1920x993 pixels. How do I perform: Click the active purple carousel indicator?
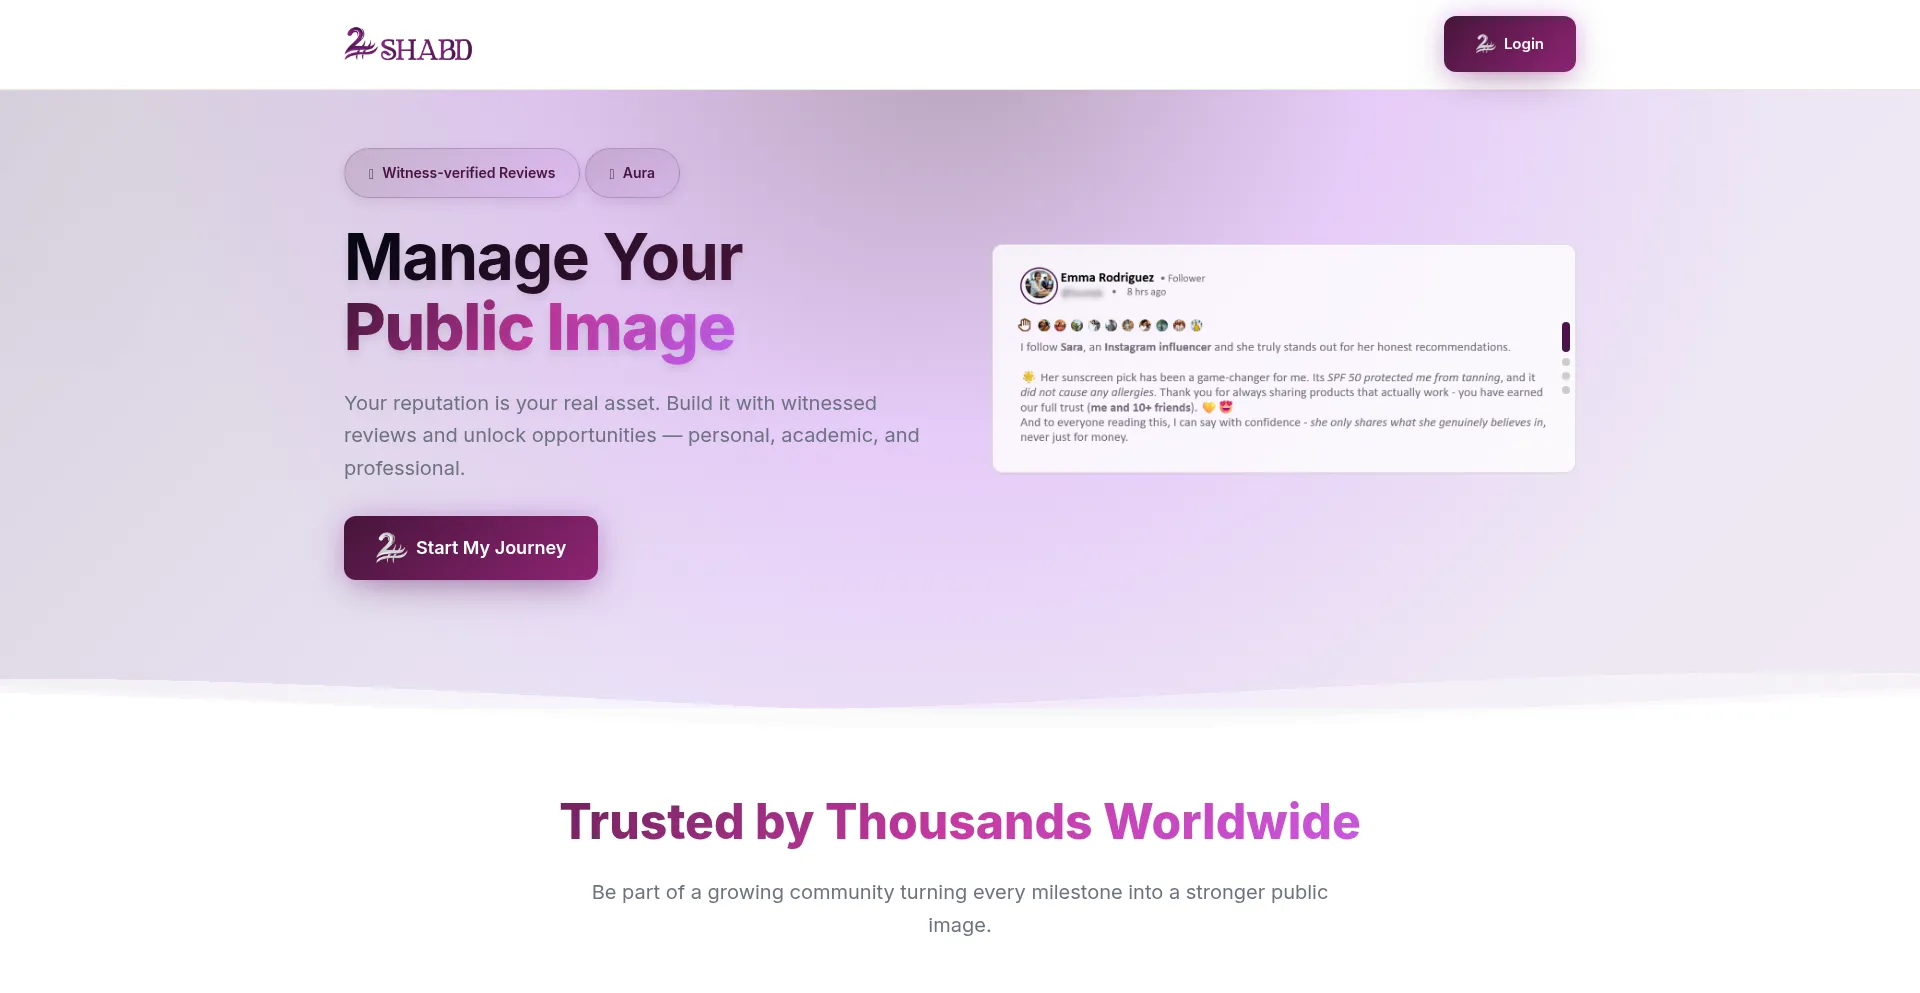[x=1566, y=336]
